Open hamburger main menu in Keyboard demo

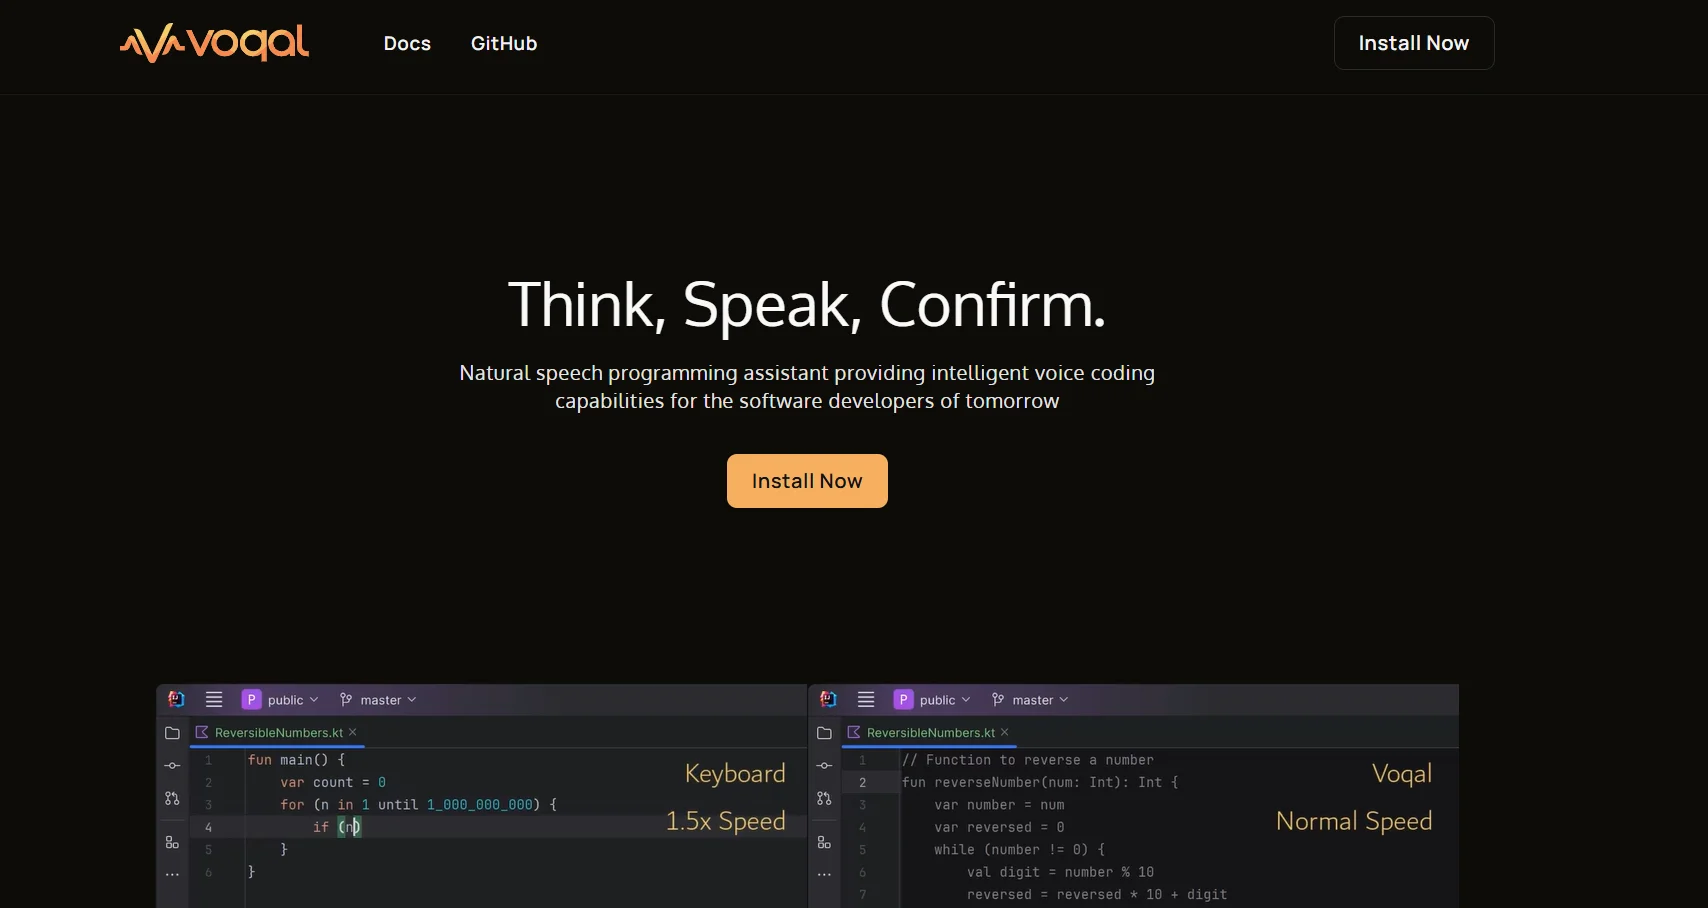214,699
